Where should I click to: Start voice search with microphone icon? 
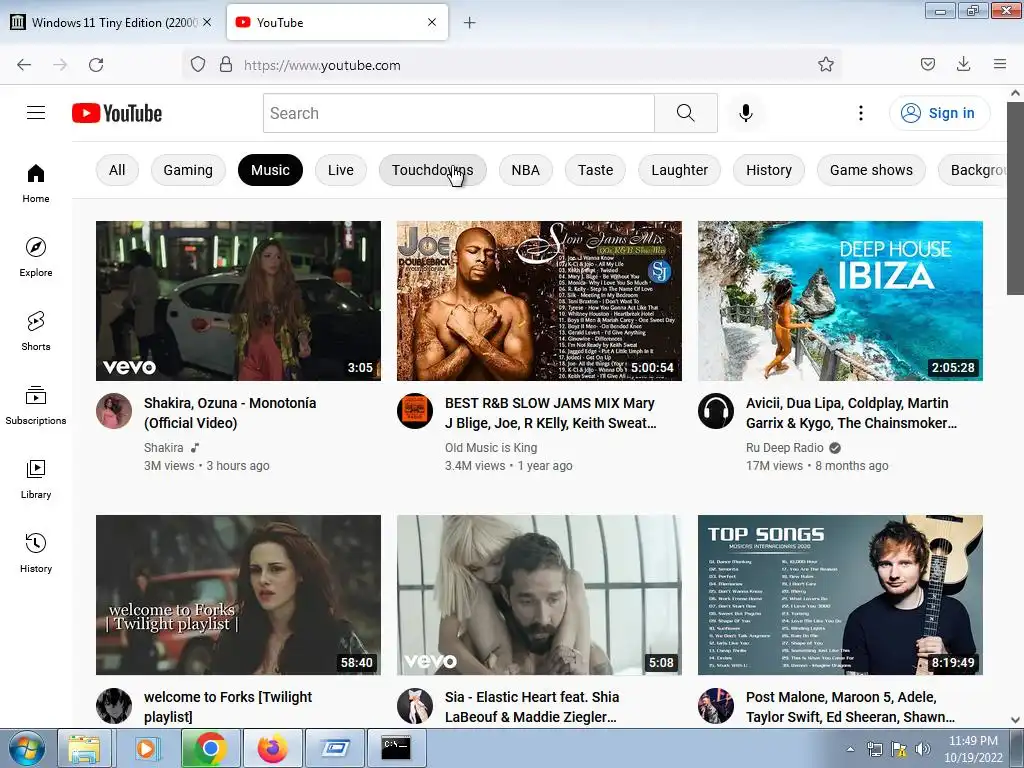click(746, 113)
